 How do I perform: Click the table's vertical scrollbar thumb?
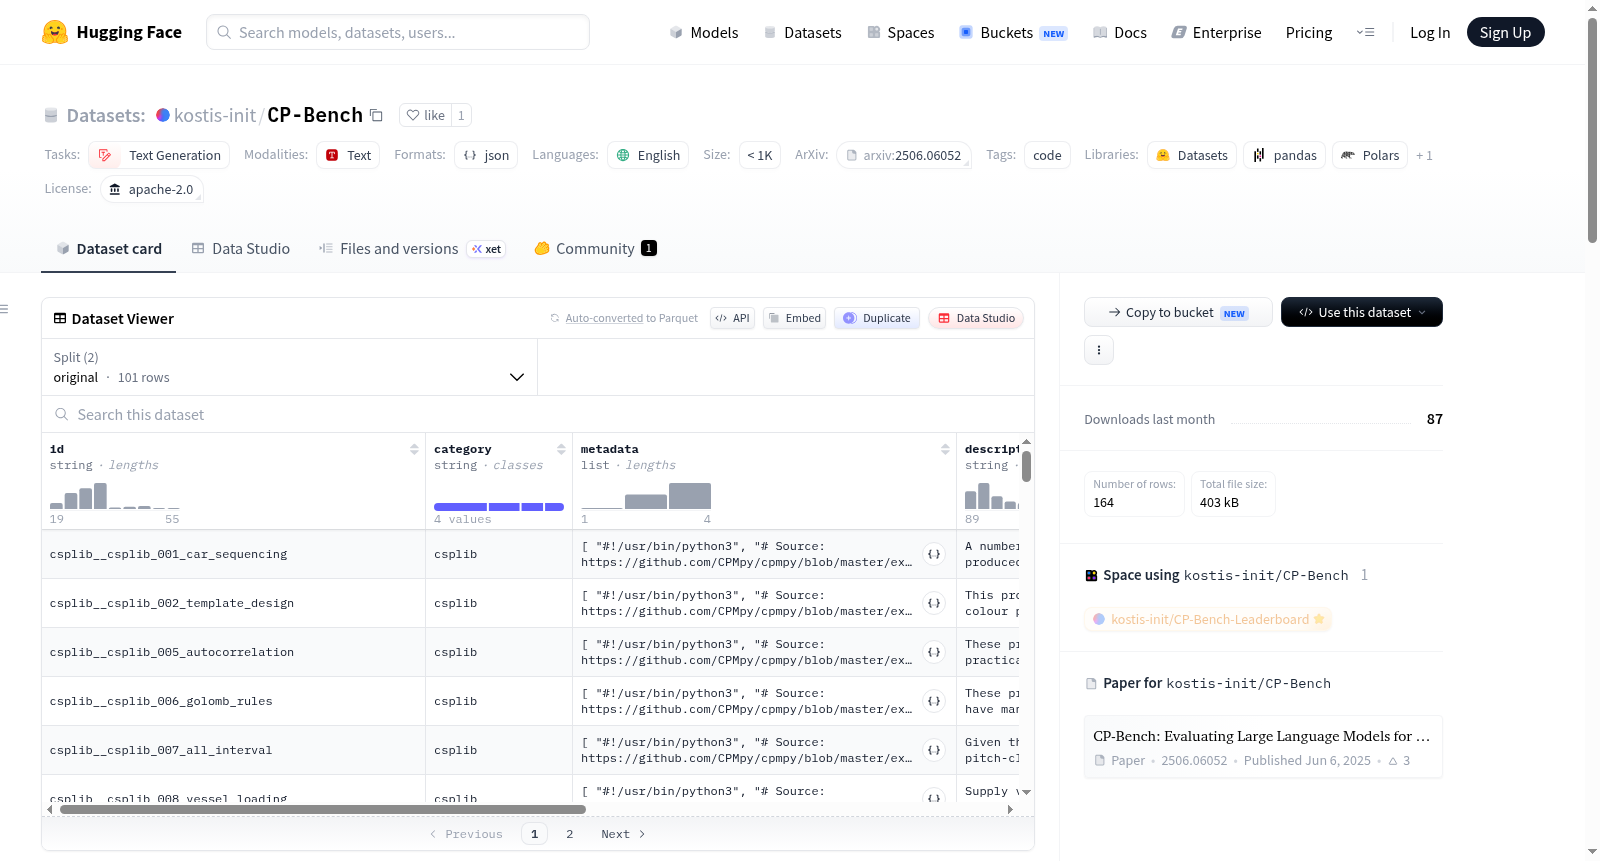(x=1026, y=467)
